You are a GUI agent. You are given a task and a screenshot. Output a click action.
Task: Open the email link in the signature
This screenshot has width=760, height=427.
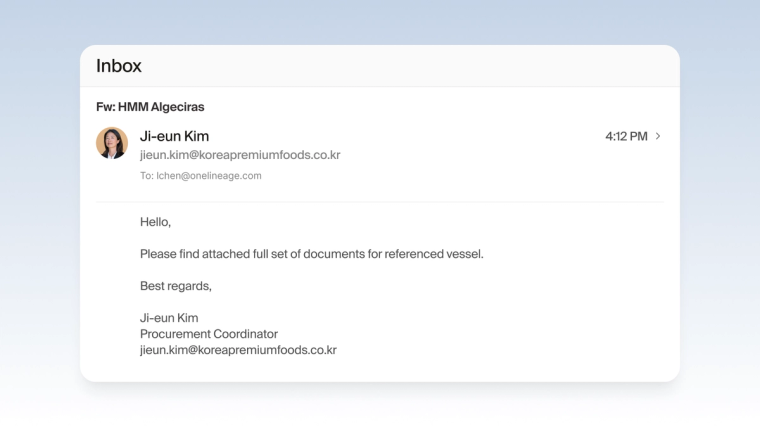coord(238,350)
